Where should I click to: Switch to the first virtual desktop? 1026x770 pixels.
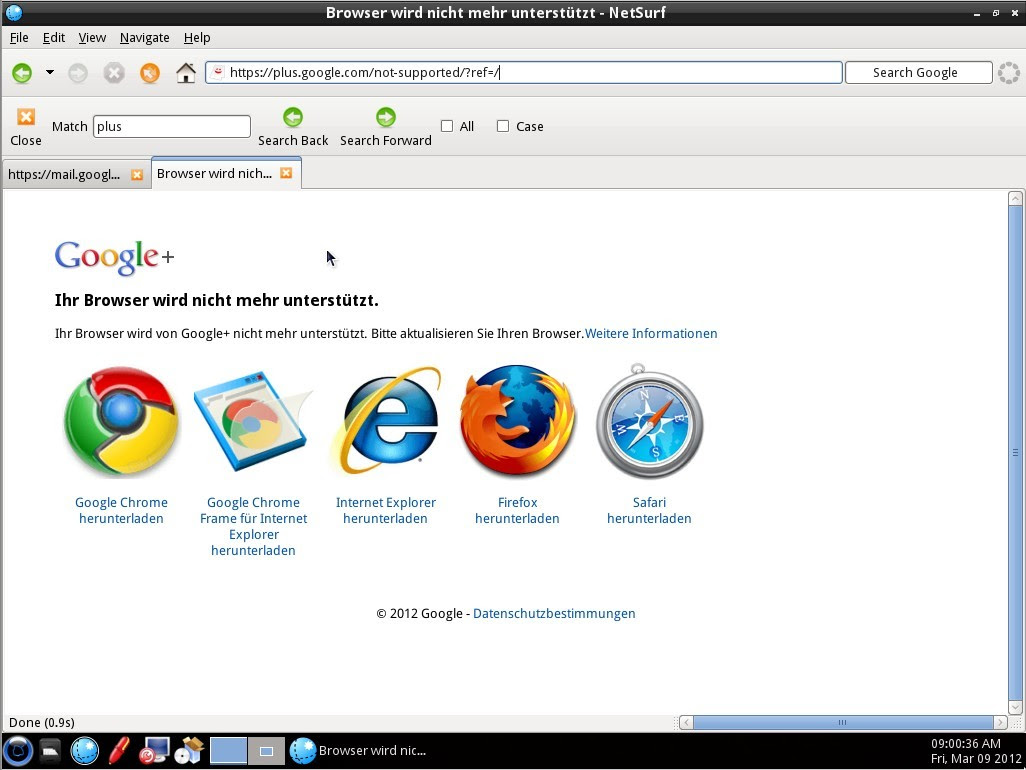click(228, 751)
